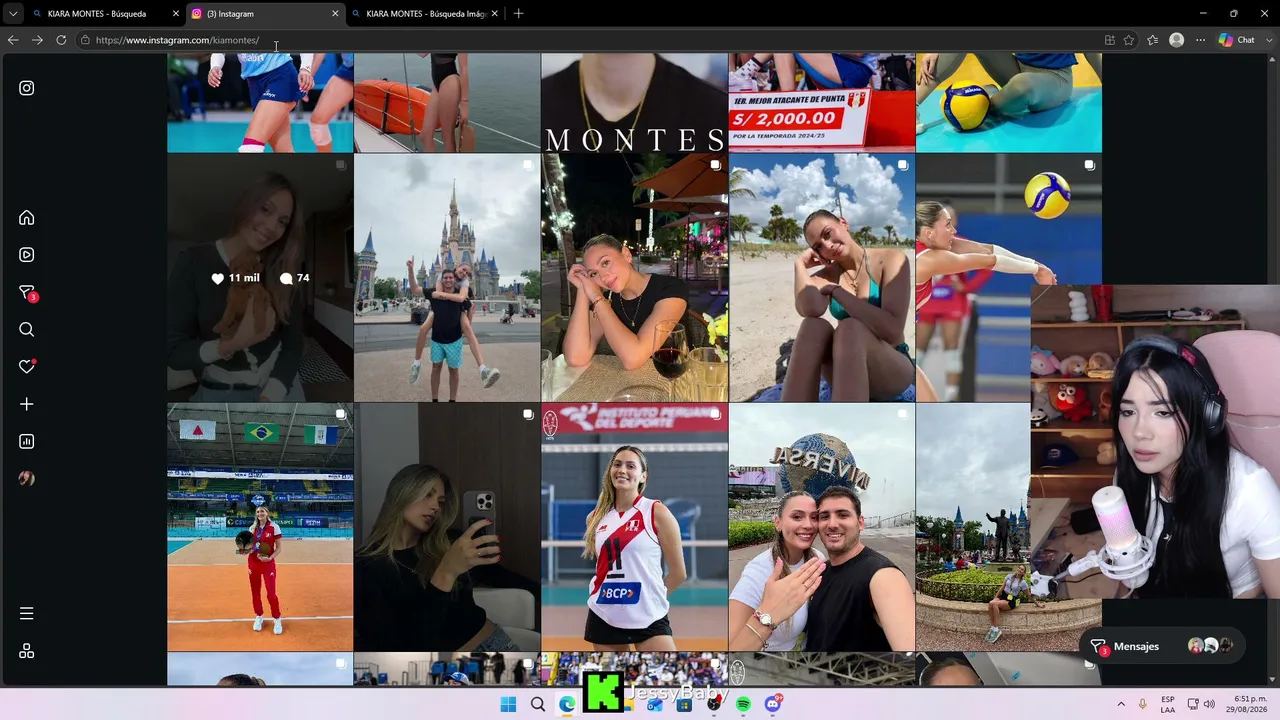This screenshot has width=1280, height=720.
Task: Open the Edge browser profile avatar
Action: point(1177,40)
